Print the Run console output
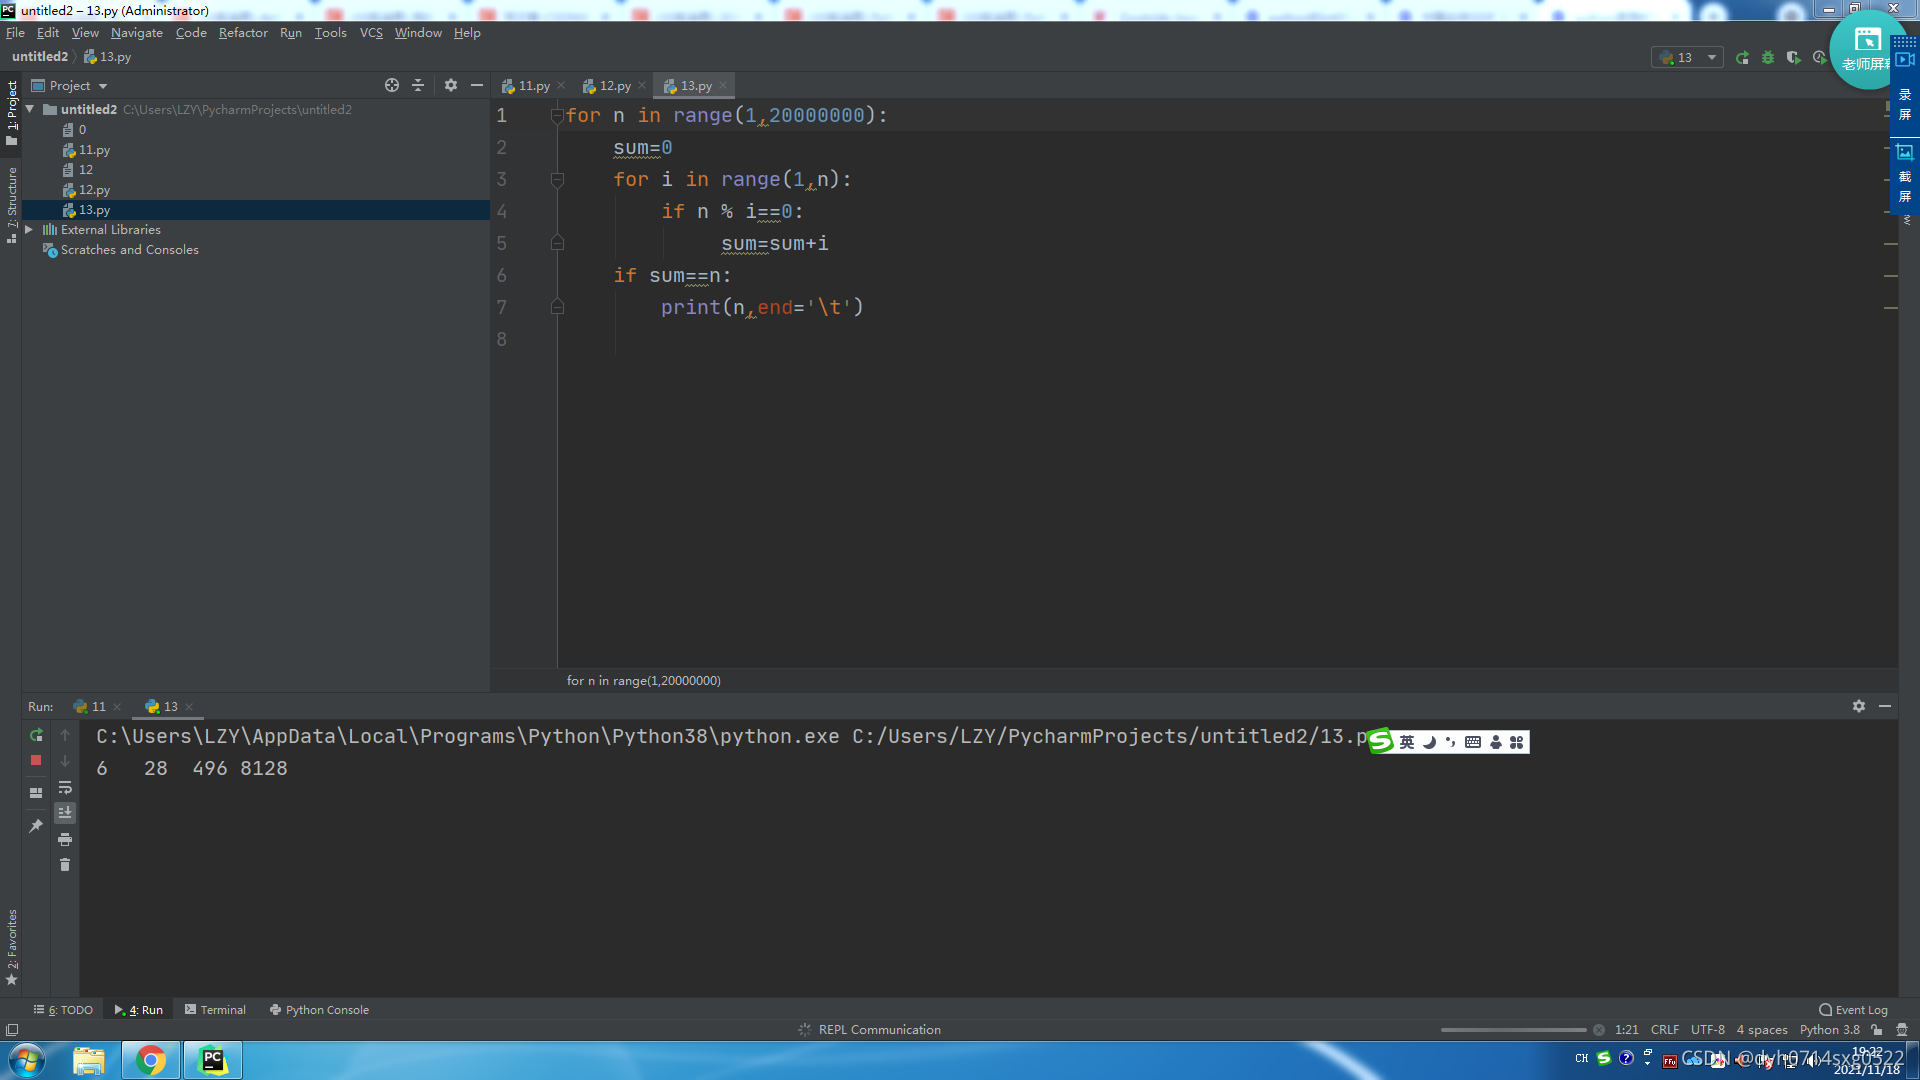The width and height of the screenshot is (1920, 1080). (x=65, y=839)
